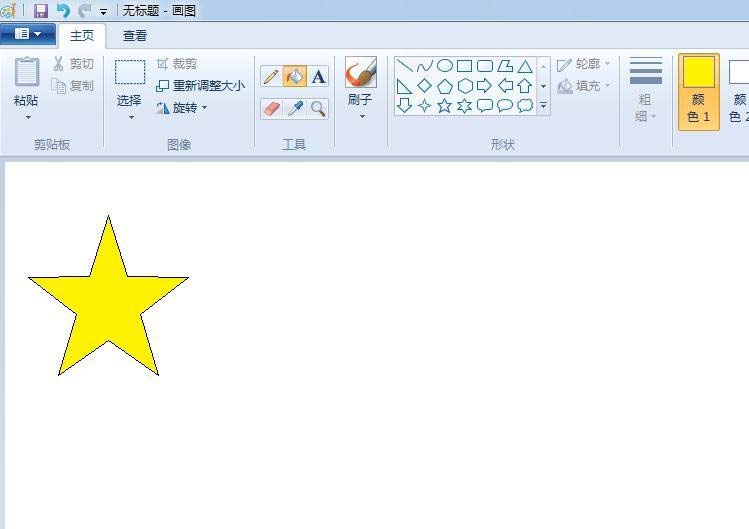The width and height of the screenshot is (749, 529).
Task: Choose the Triangle shape
Action: [x=525, y=66]
